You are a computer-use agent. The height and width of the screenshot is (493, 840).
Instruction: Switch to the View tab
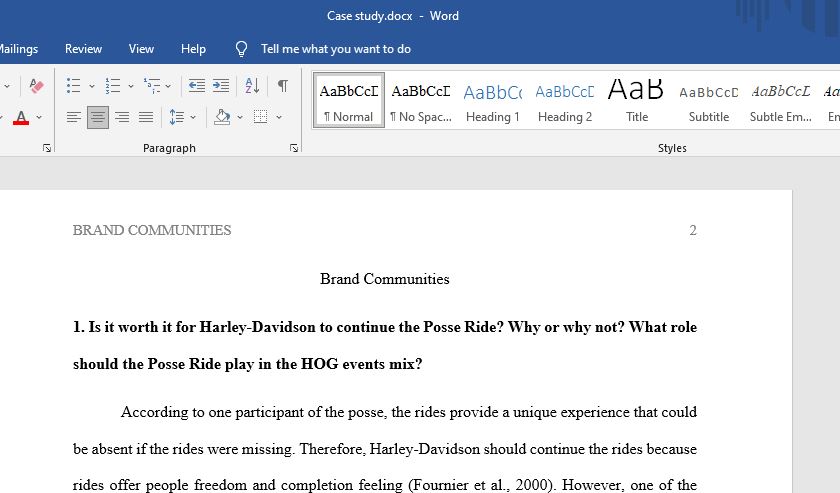tap(141, 49)
